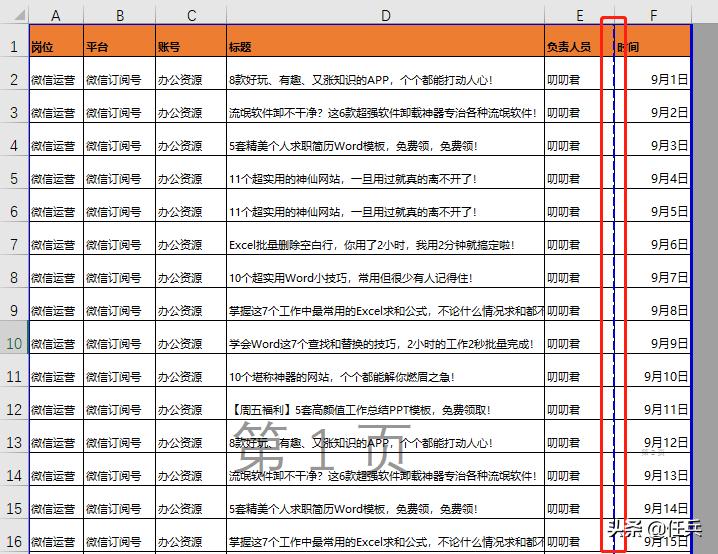Click title cell starting Excel批量删除空白行
The image size is (718, 554).
pyautogui.click(x=386, y=238)
